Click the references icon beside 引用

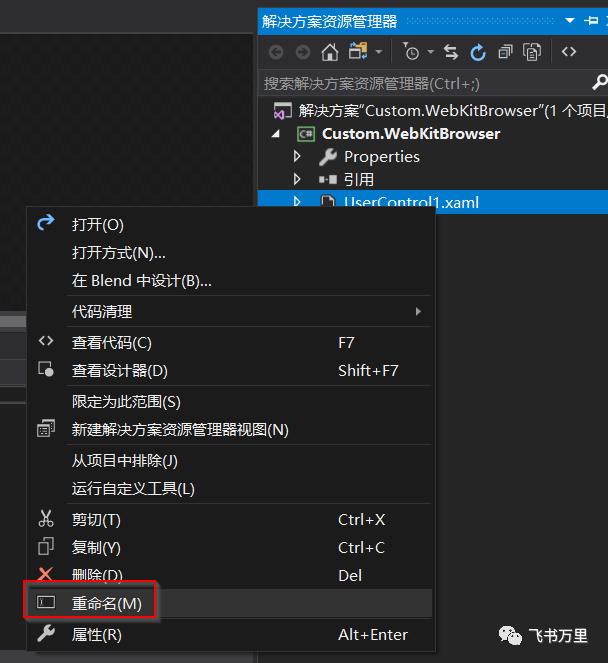click(328, 180)
